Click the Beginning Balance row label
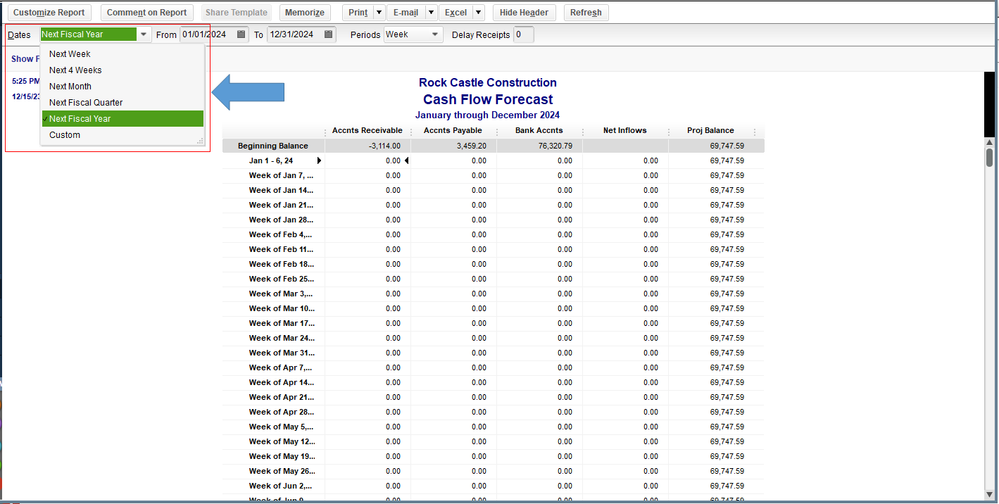Viewport: 999px width, 504px height. (273, 146)
